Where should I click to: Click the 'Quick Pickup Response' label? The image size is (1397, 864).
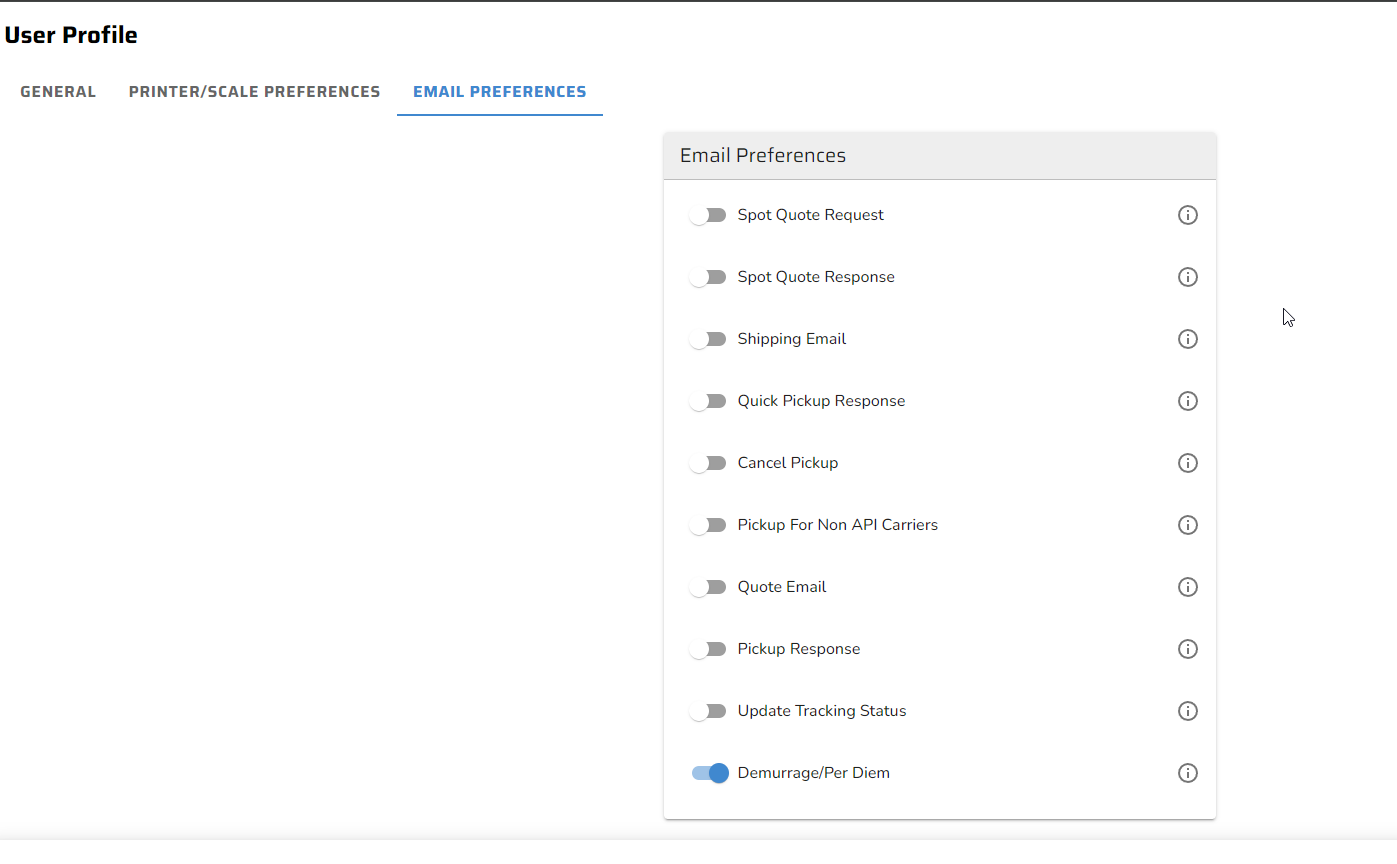point(822,401)
